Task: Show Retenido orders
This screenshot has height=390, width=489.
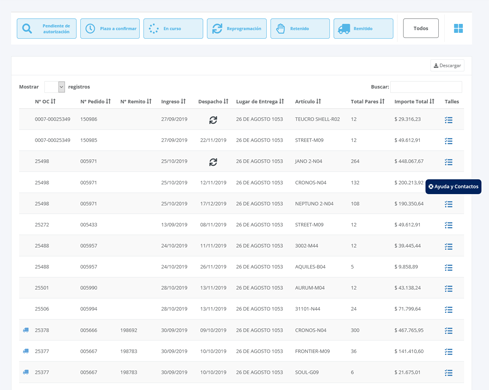Action: pos(300,29)
